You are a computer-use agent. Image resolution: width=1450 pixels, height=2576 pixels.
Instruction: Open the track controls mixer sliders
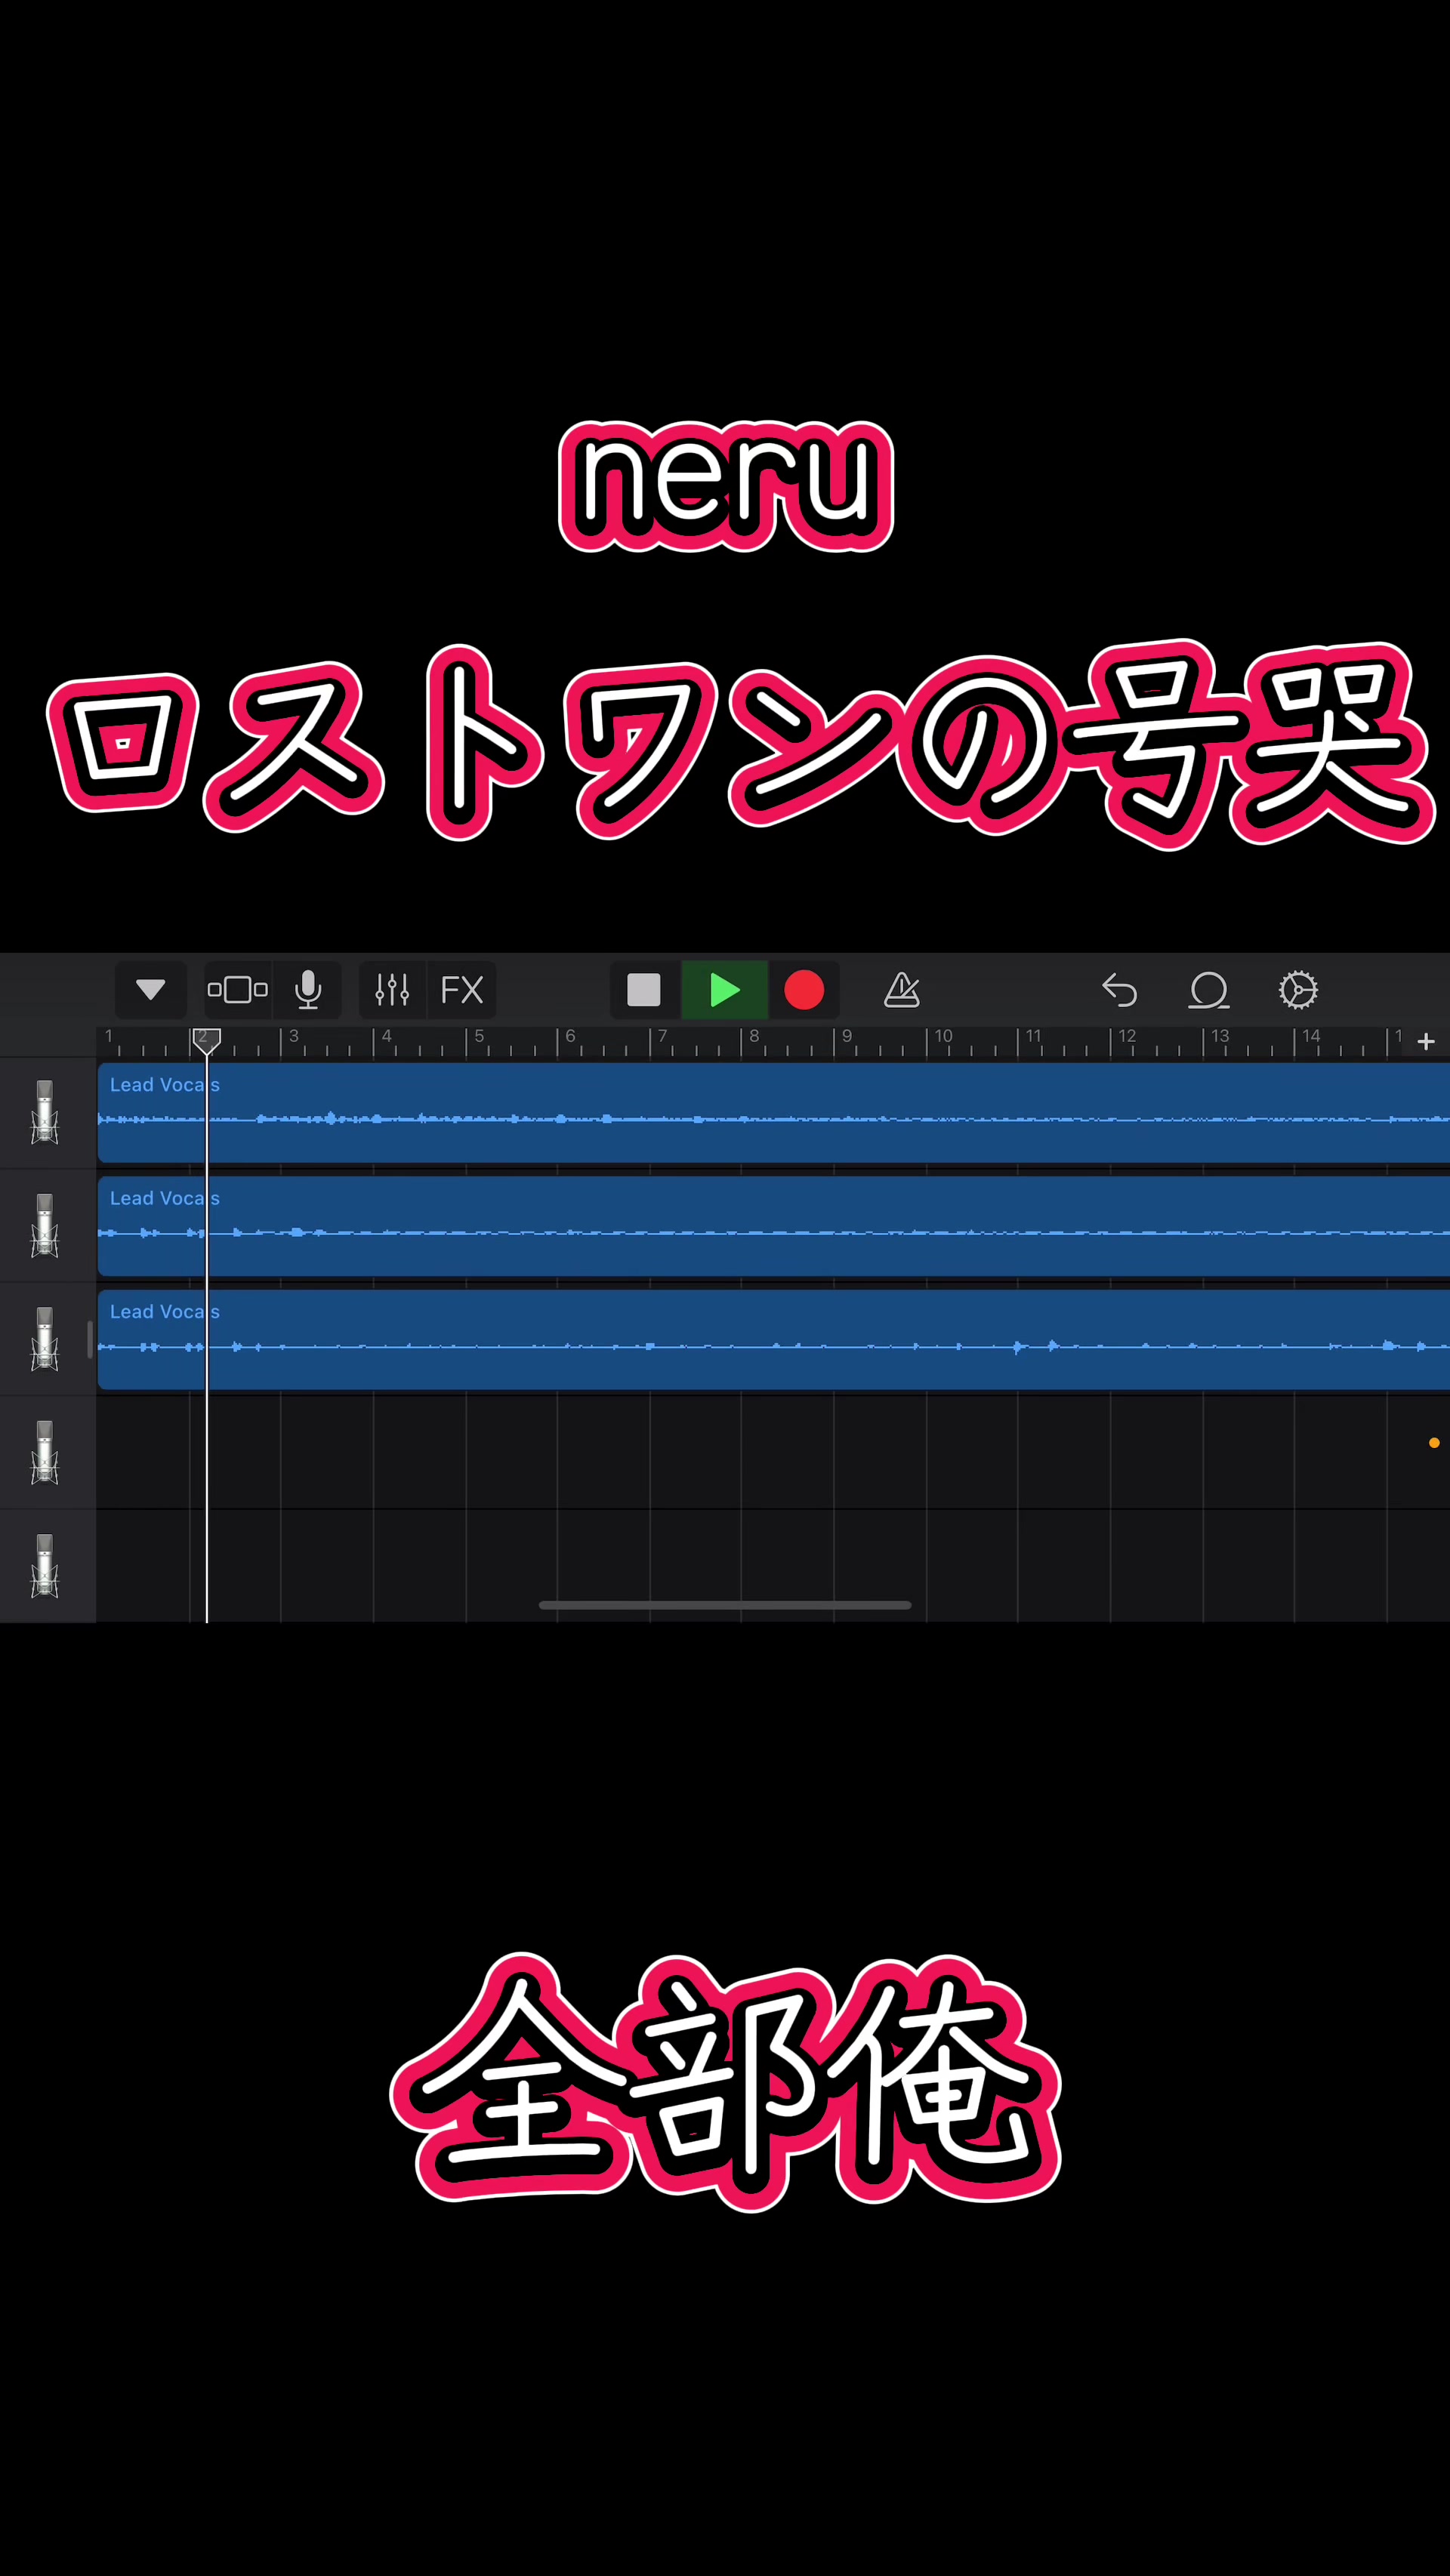392,990
